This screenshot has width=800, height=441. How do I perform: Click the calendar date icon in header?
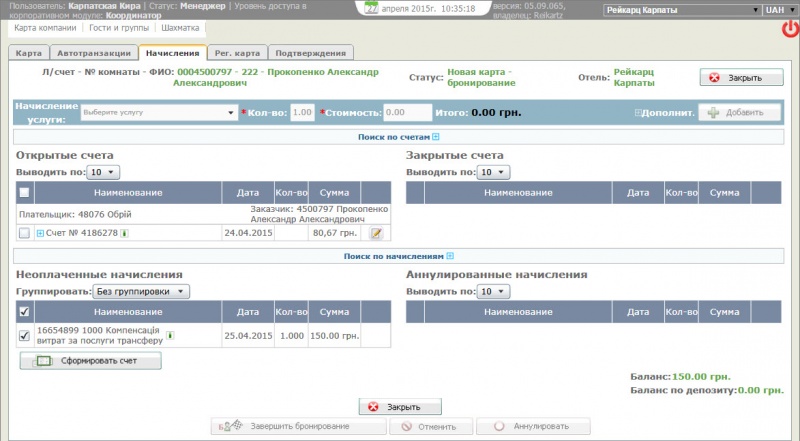click(371, 7)
